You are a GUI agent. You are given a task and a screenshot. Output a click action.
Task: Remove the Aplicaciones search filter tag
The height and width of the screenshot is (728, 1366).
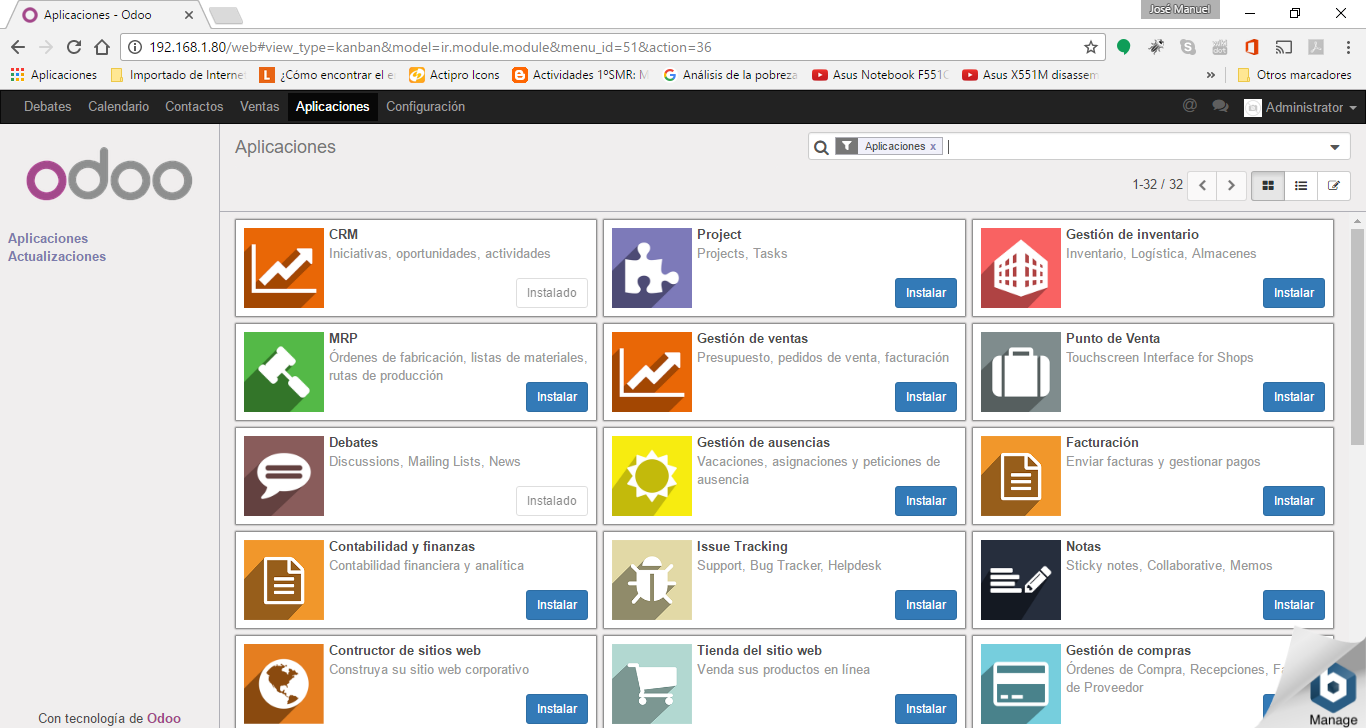[x=933, y=147]
